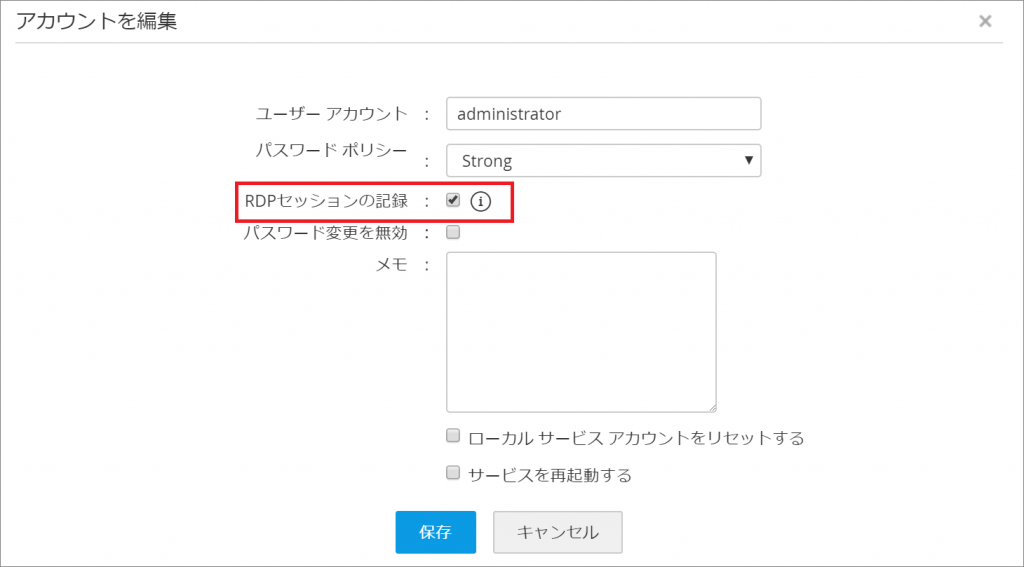Click the info icon beside RDP checkbox
Image resolution: width=1024 pixels, height=567 pixels.
pos(481,201)
